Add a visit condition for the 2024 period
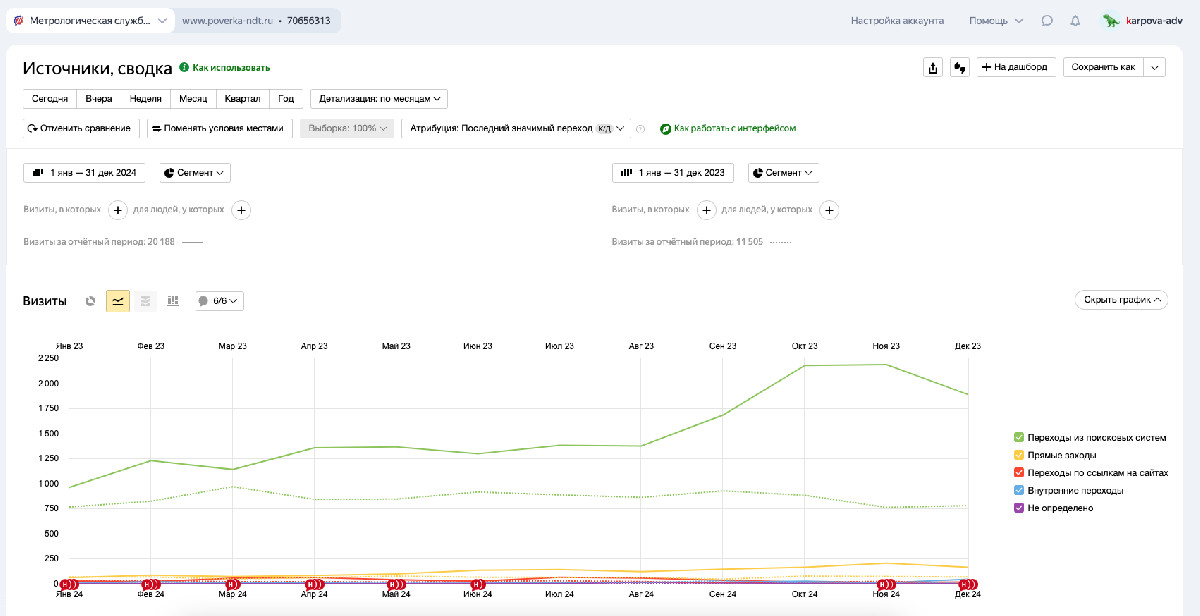1200x616 pixels. pos(116,210)
